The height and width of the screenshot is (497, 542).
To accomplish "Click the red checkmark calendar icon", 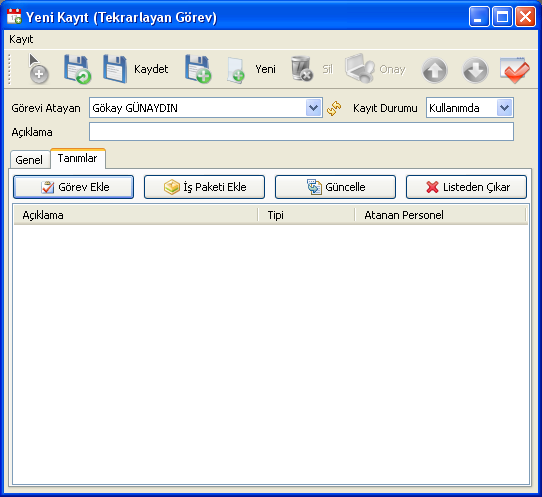I will (515, 70).
